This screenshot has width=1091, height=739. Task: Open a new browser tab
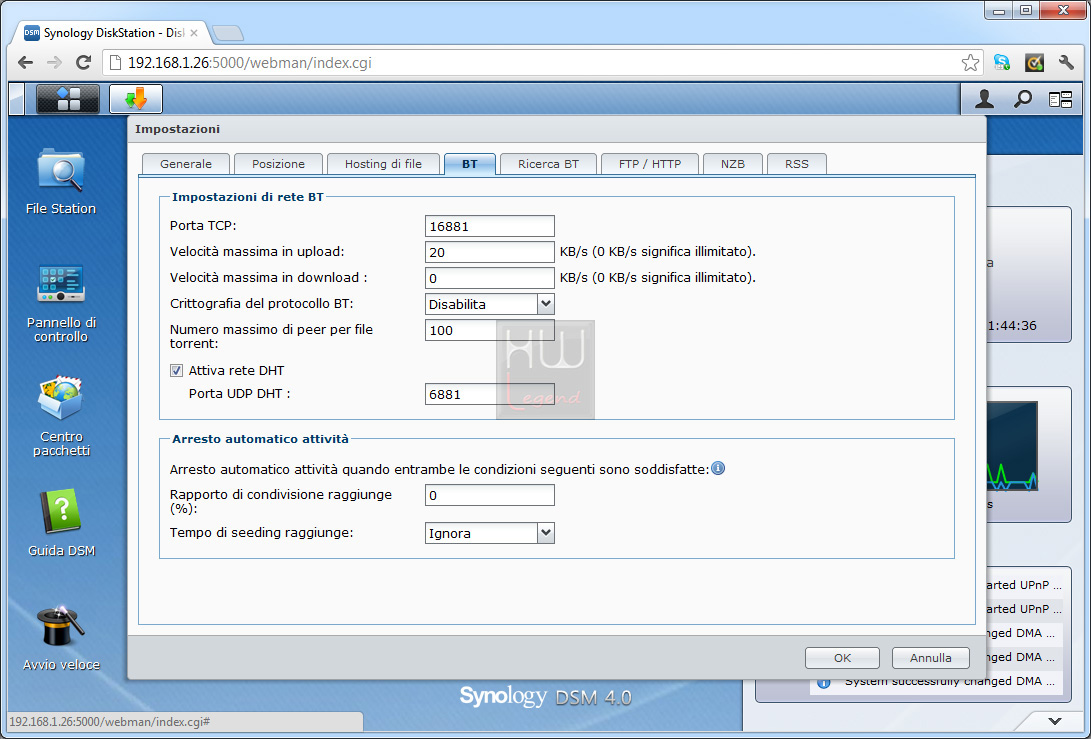click(228, 33)
